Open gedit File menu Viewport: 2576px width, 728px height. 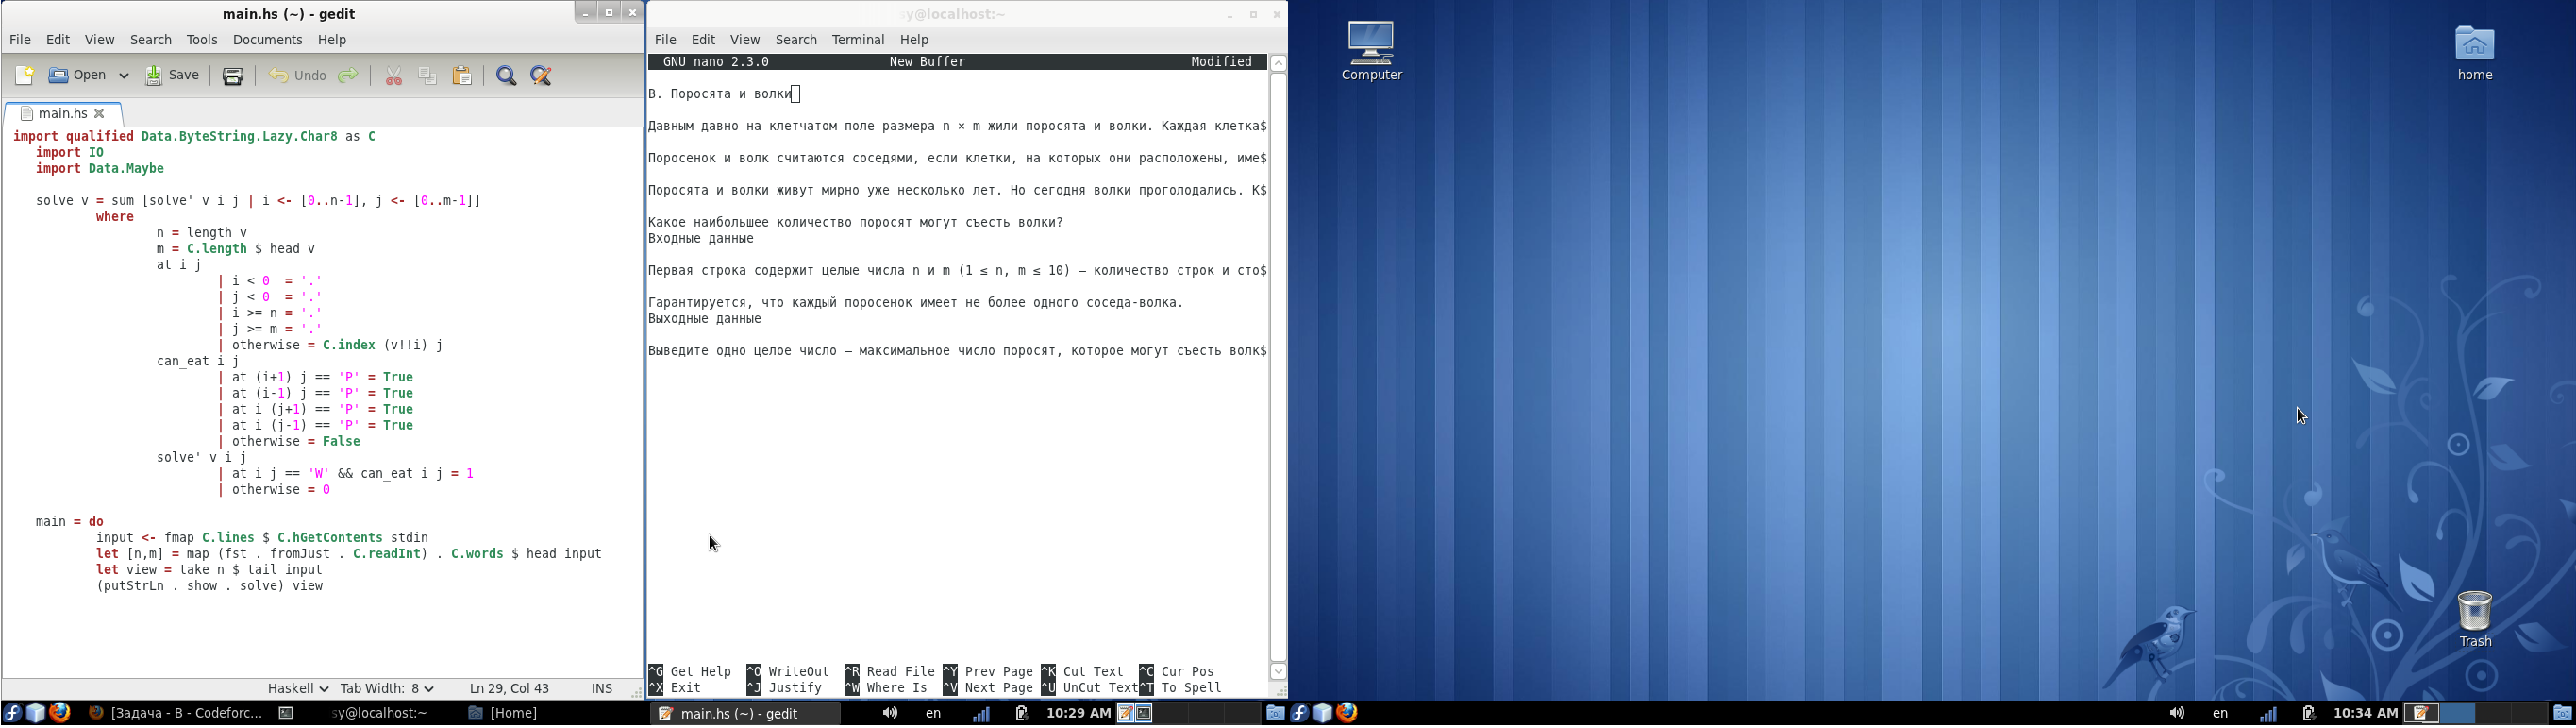tap(20, 41)
